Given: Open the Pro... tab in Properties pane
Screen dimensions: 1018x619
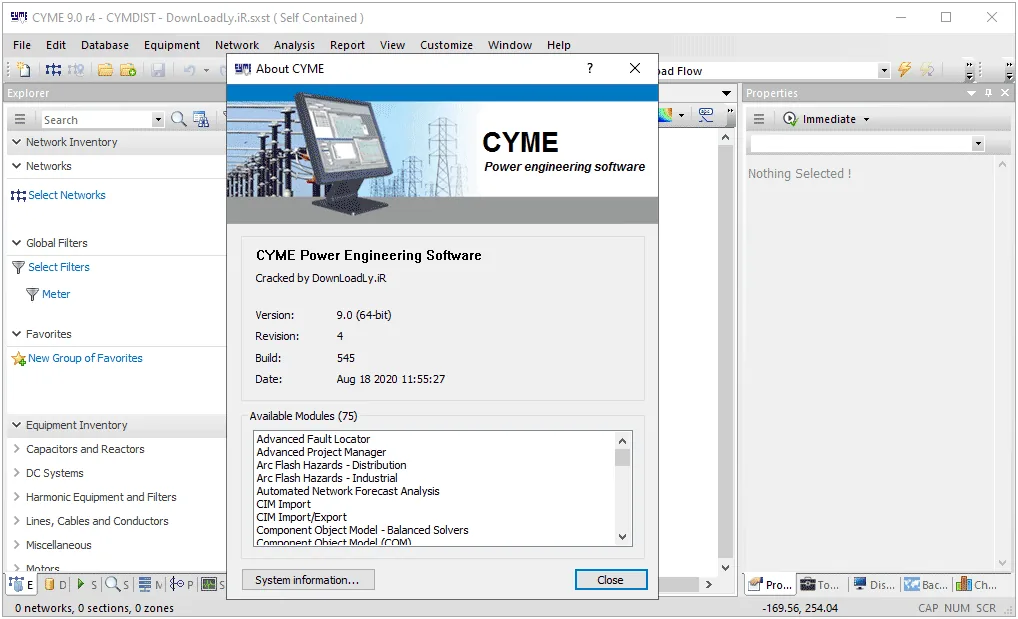Looking at the screenshot, I should tap(770, 585).
